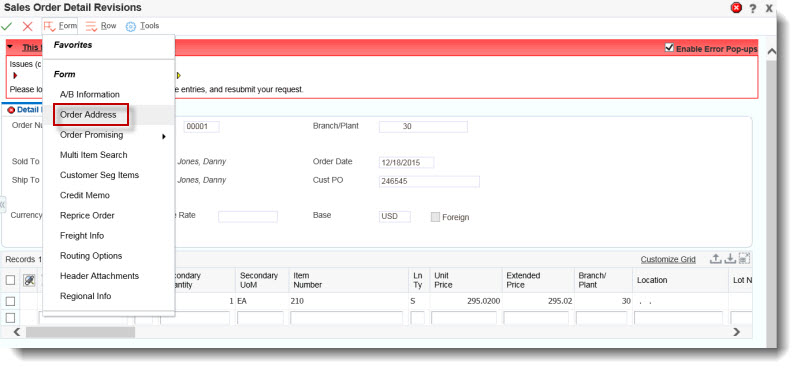
Task: Click the grid search wand icon
Action: (29, 280)
